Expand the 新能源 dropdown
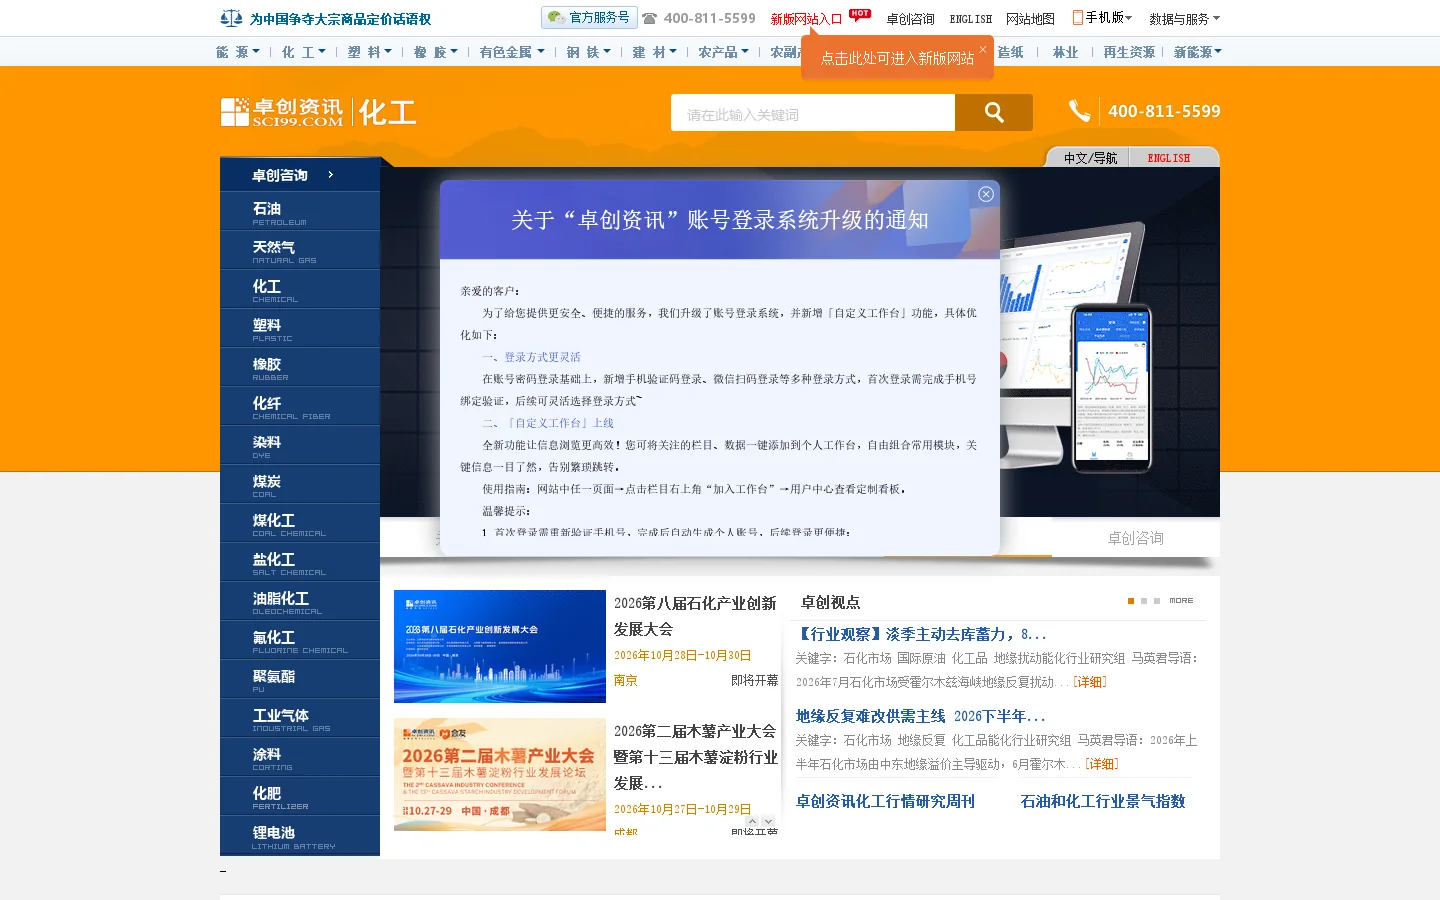 [1198, 52]
